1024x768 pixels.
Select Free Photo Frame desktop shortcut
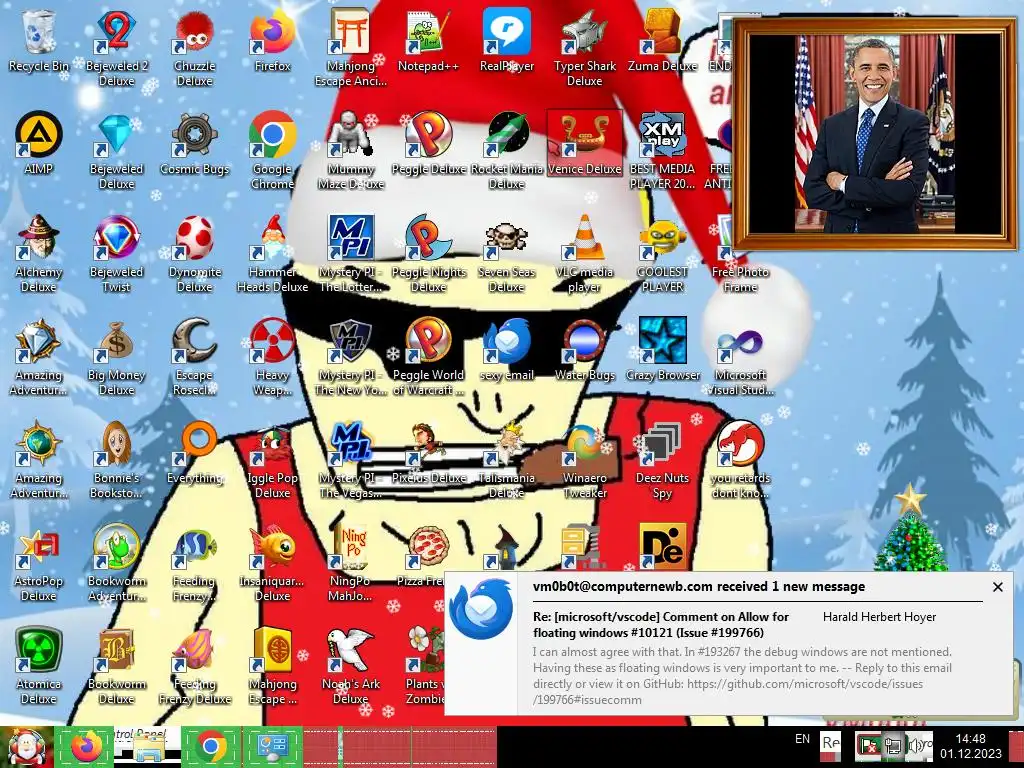point(741,253)
